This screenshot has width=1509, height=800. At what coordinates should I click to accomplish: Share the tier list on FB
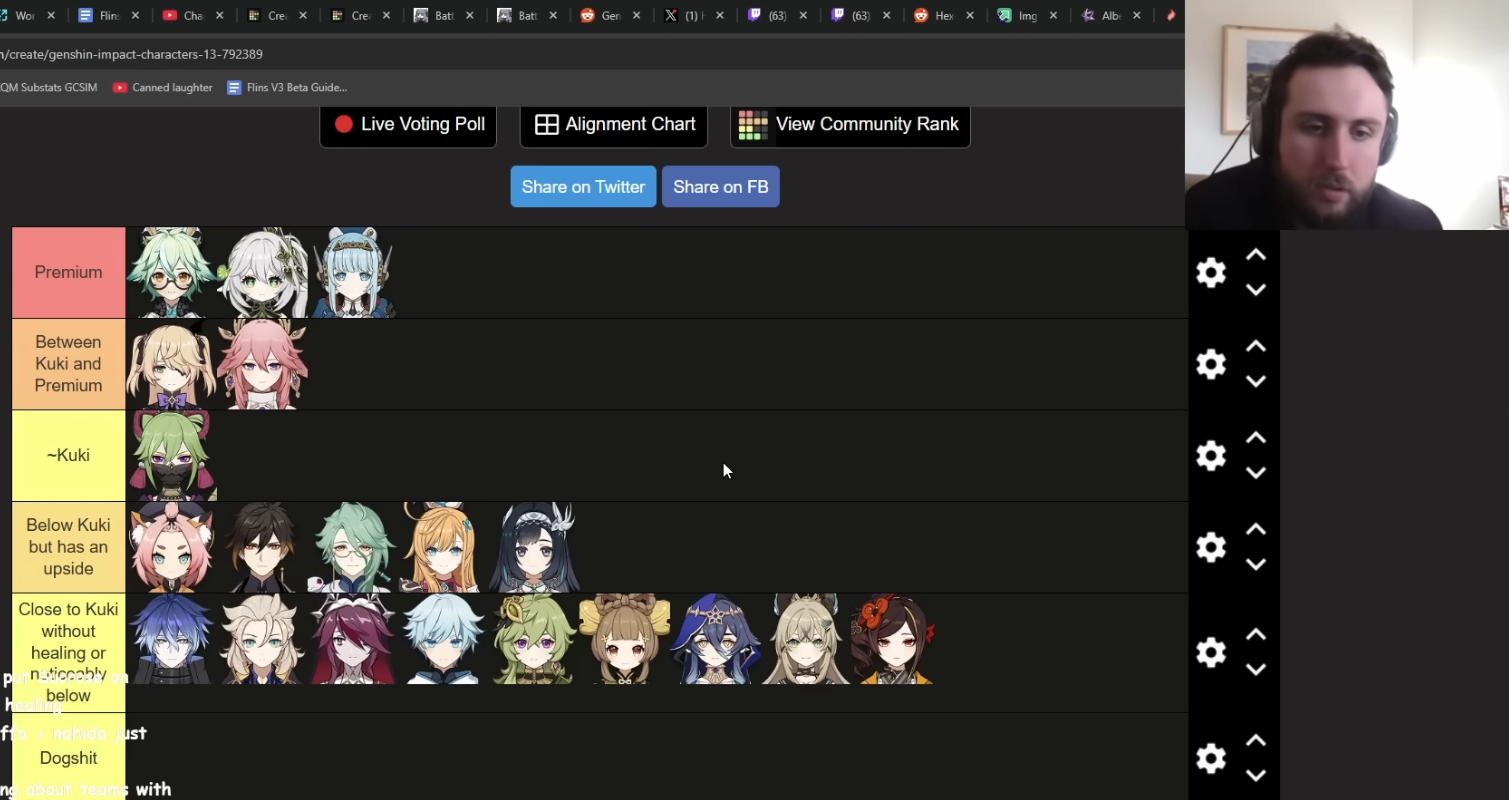721,187
